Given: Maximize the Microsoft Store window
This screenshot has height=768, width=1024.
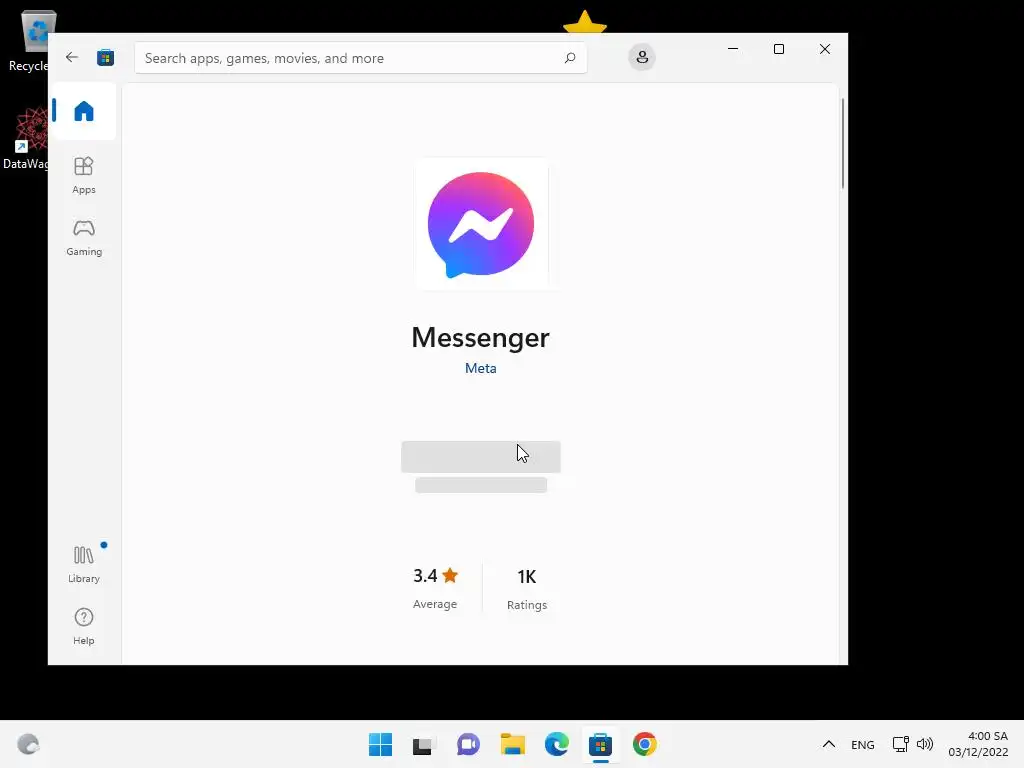Looking at the screenshot, I should click(778, 49).
